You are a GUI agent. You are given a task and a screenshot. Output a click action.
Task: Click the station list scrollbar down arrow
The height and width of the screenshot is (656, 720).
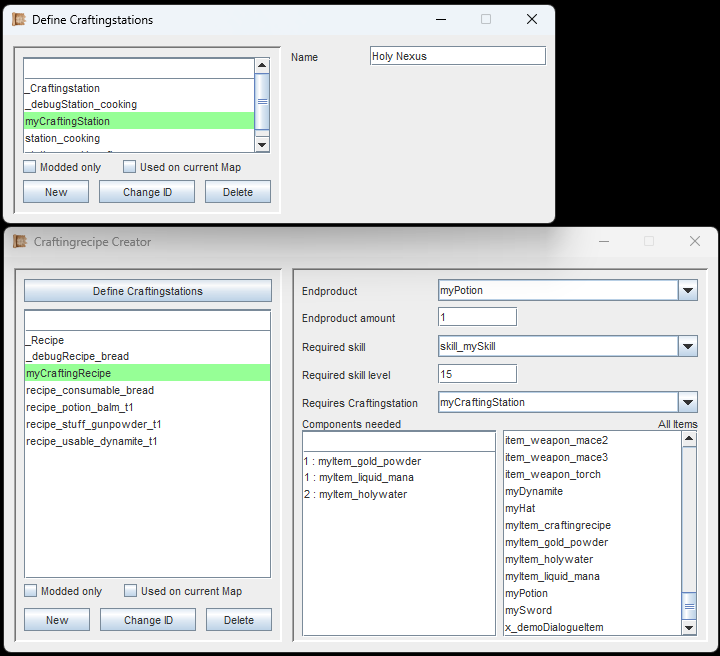262,145
